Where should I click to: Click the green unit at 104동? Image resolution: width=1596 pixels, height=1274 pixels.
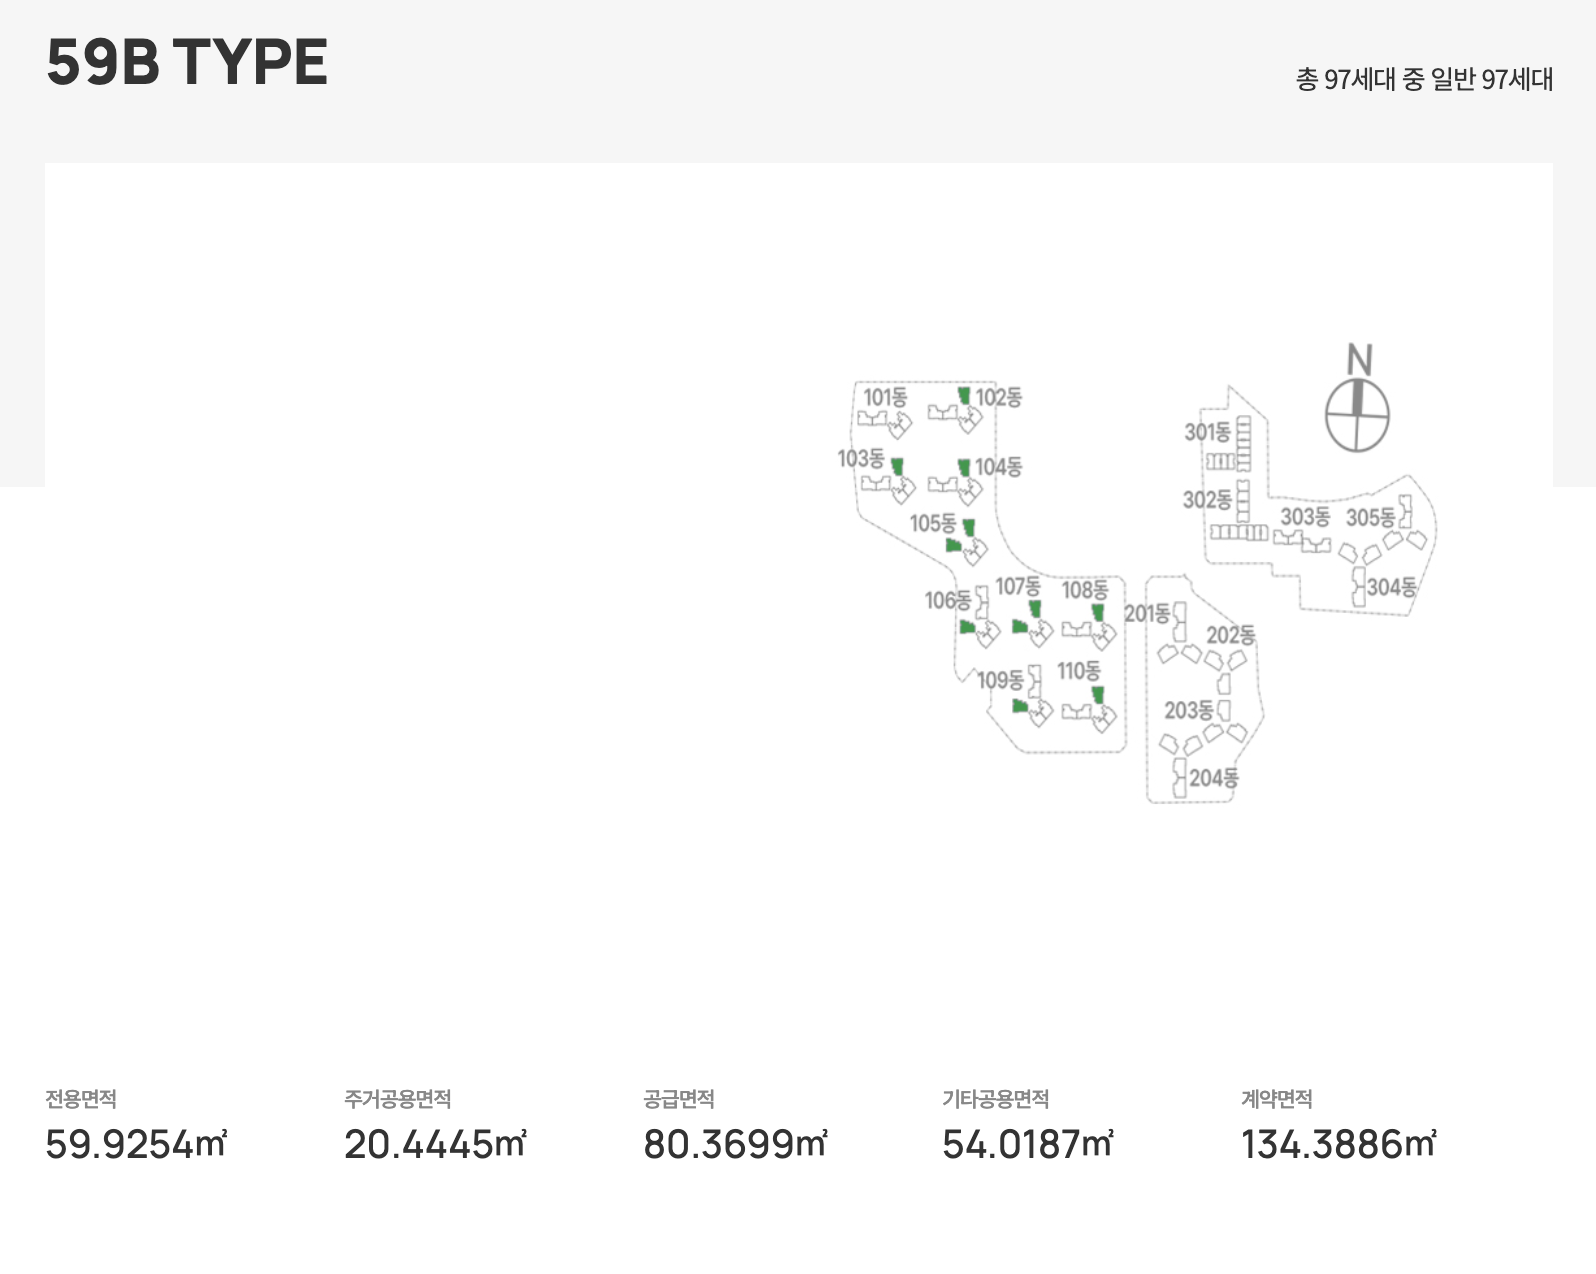coord(964,467)
